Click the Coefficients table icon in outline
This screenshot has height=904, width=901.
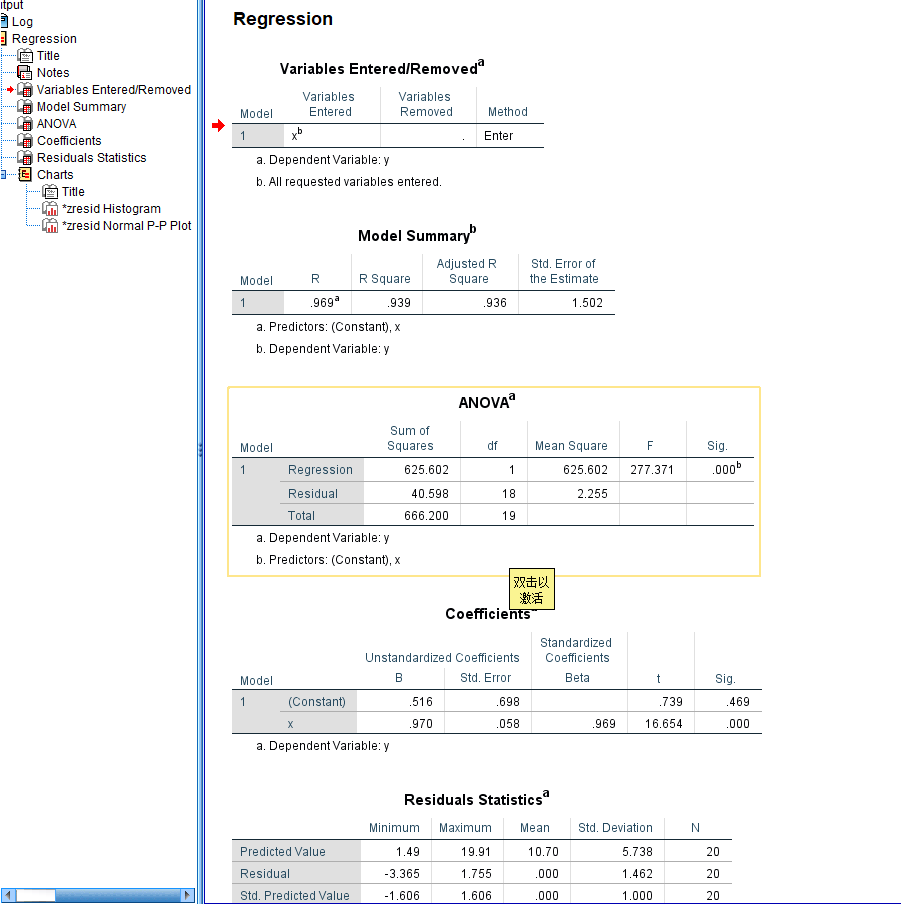[25, 141]
